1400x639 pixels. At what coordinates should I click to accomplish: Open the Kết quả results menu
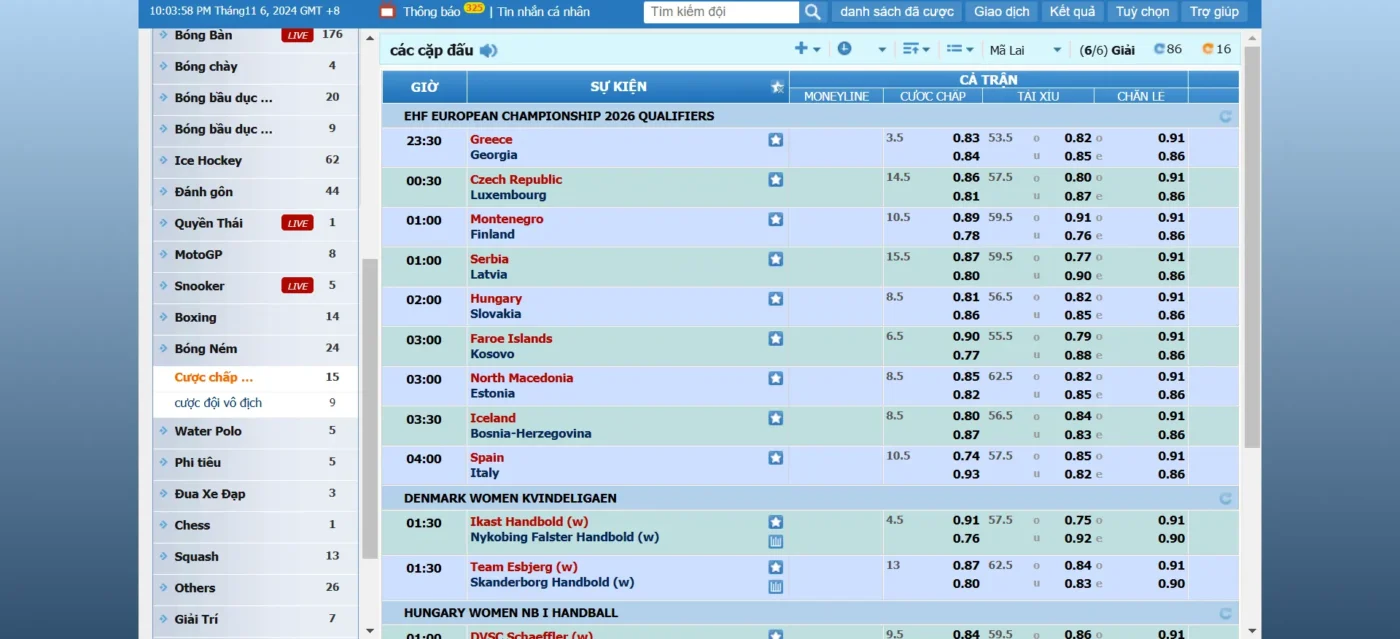tap(1072, 12)
